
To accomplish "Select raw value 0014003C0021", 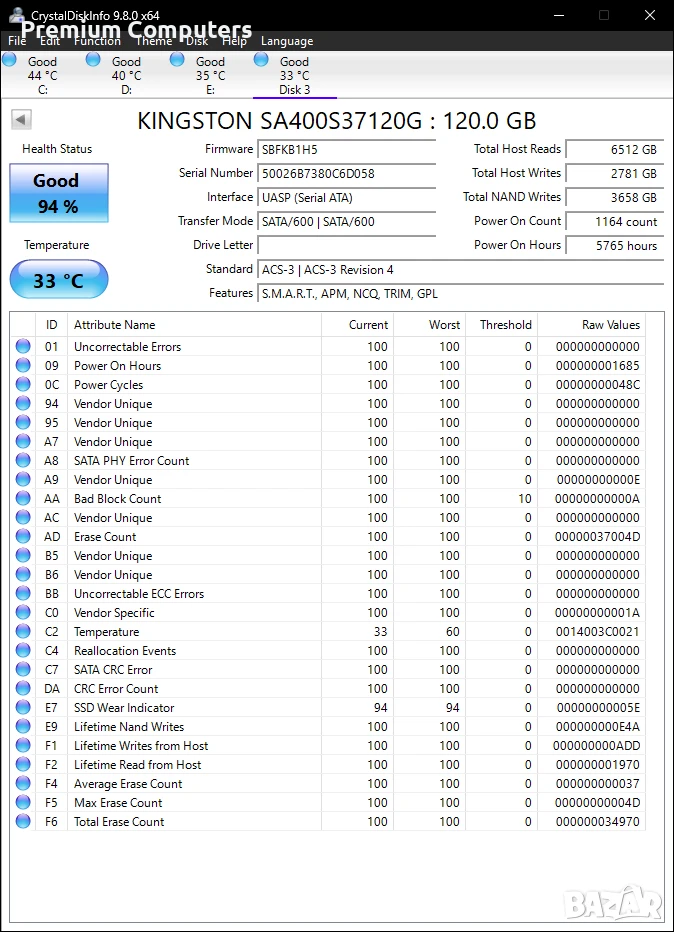I will 597,632.
